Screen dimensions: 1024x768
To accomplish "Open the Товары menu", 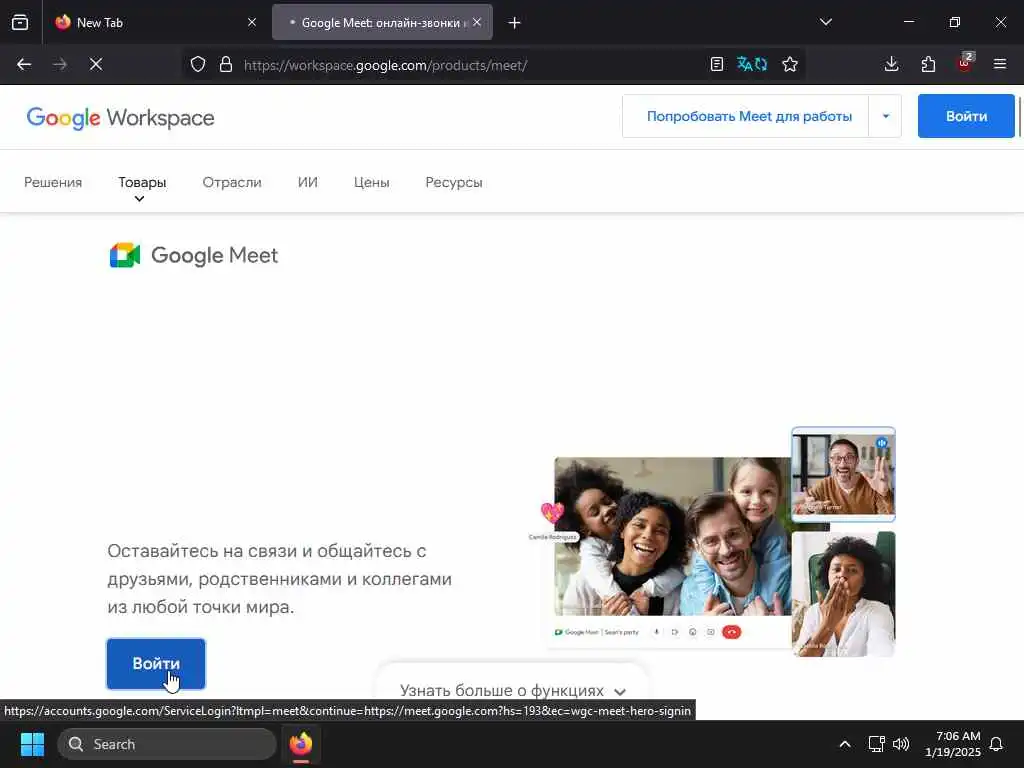I will 142,185.
